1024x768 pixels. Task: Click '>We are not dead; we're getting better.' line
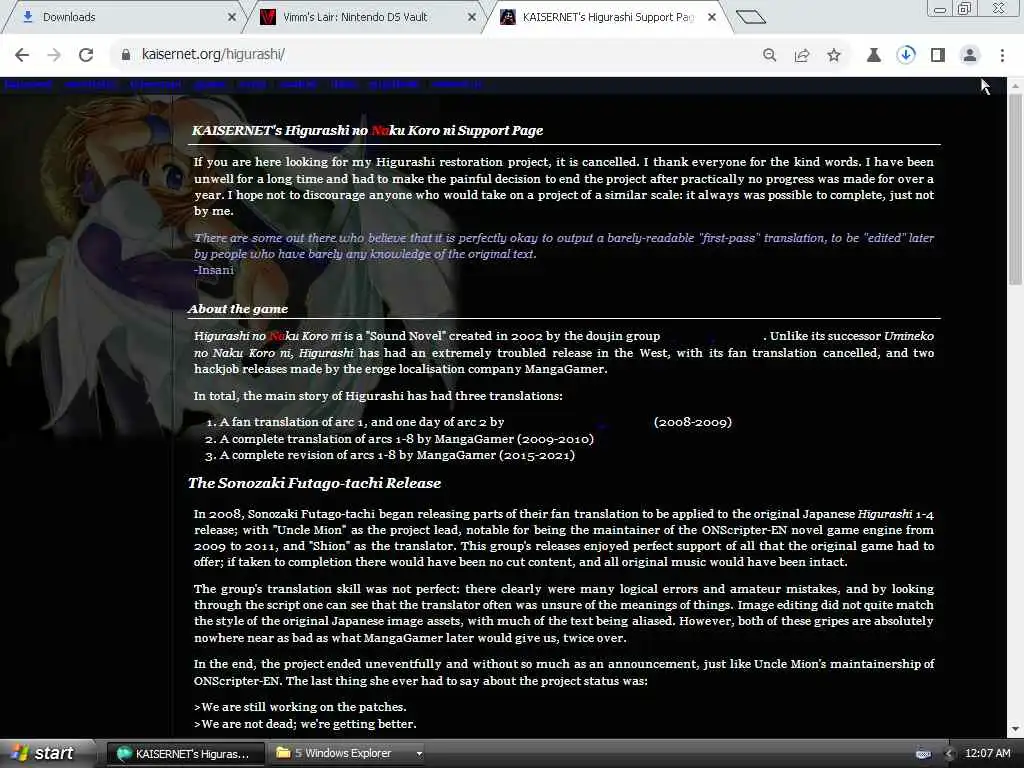coord(305,724)
